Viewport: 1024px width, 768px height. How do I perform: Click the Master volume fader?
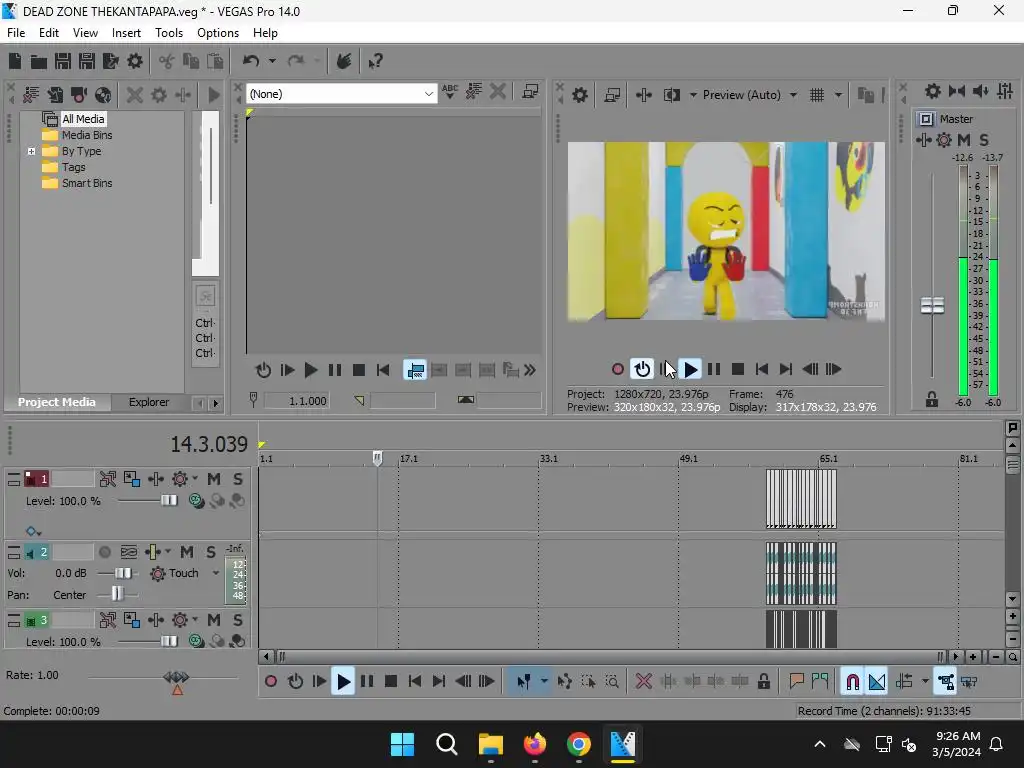(932, 306)
